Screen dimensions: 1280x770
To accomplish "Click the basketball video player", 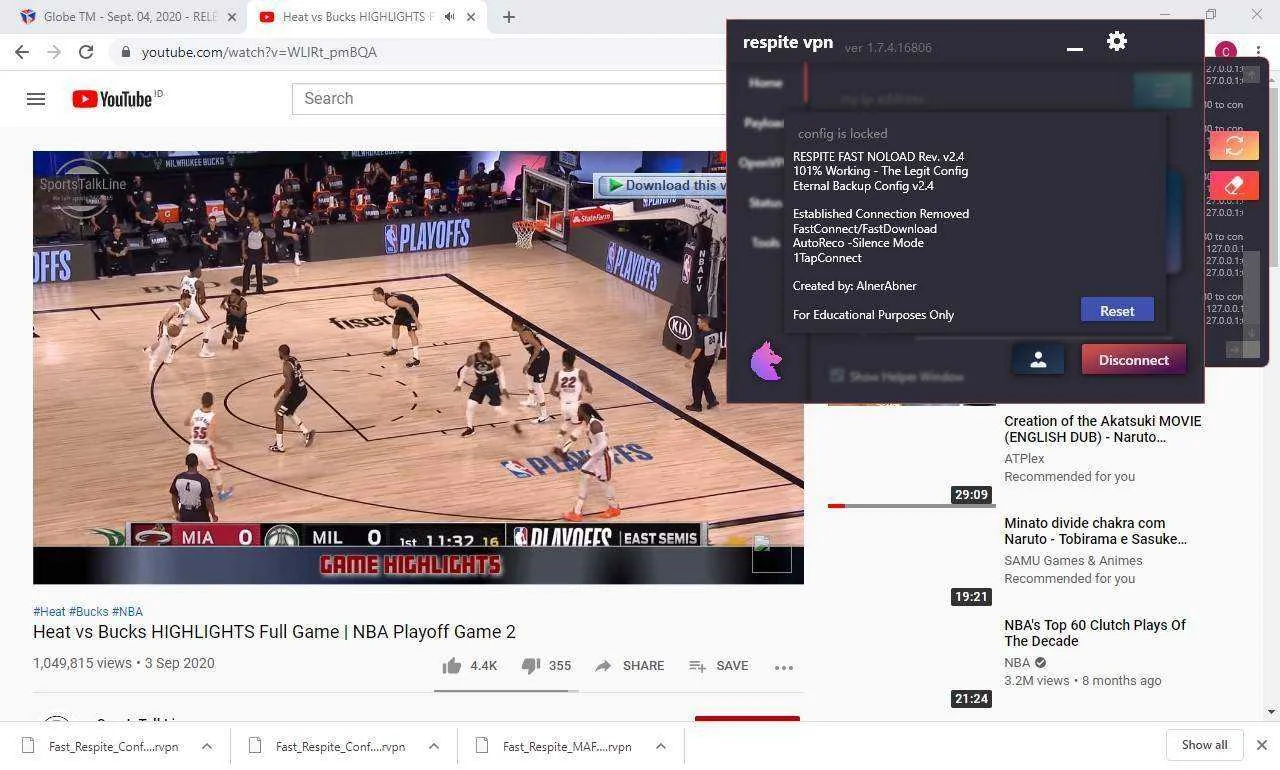I will 418,367.
